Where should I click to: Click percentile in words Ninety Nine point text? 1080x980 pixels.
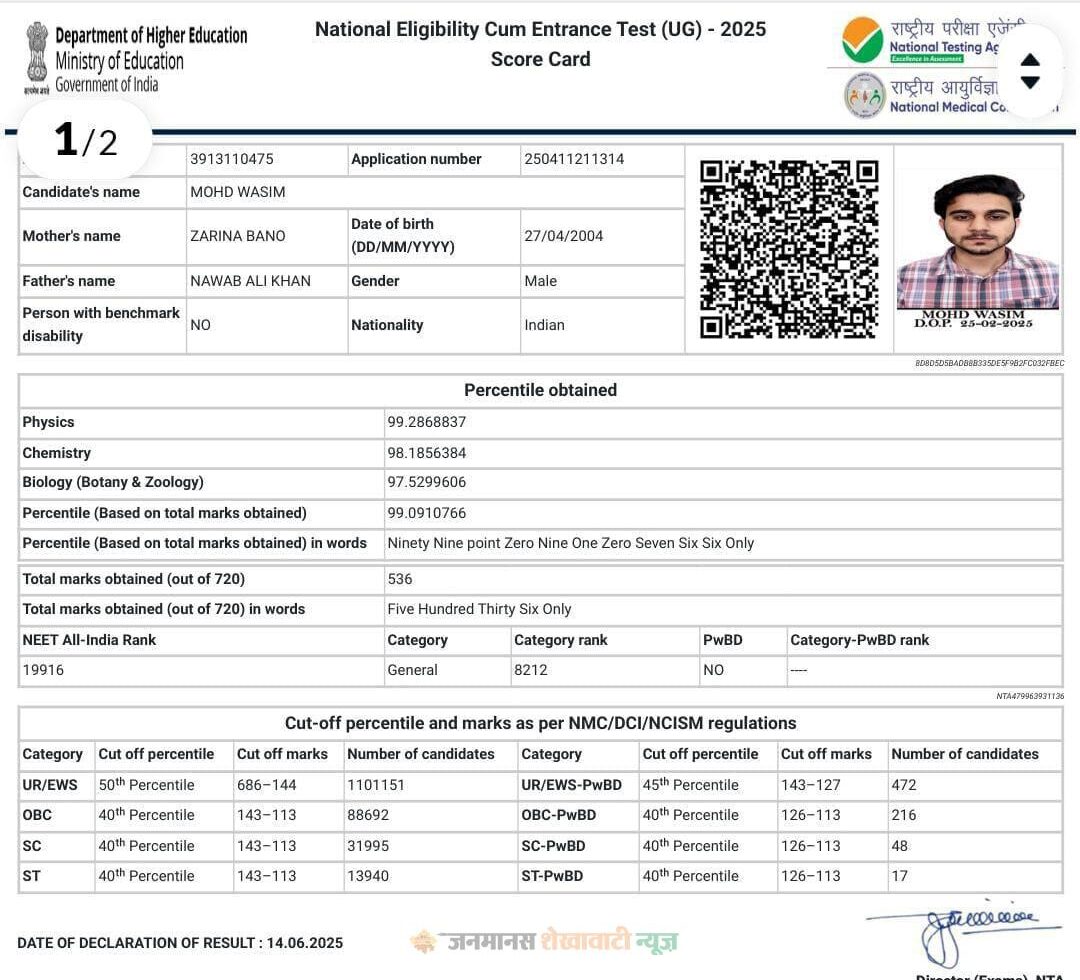coord(570,543)
